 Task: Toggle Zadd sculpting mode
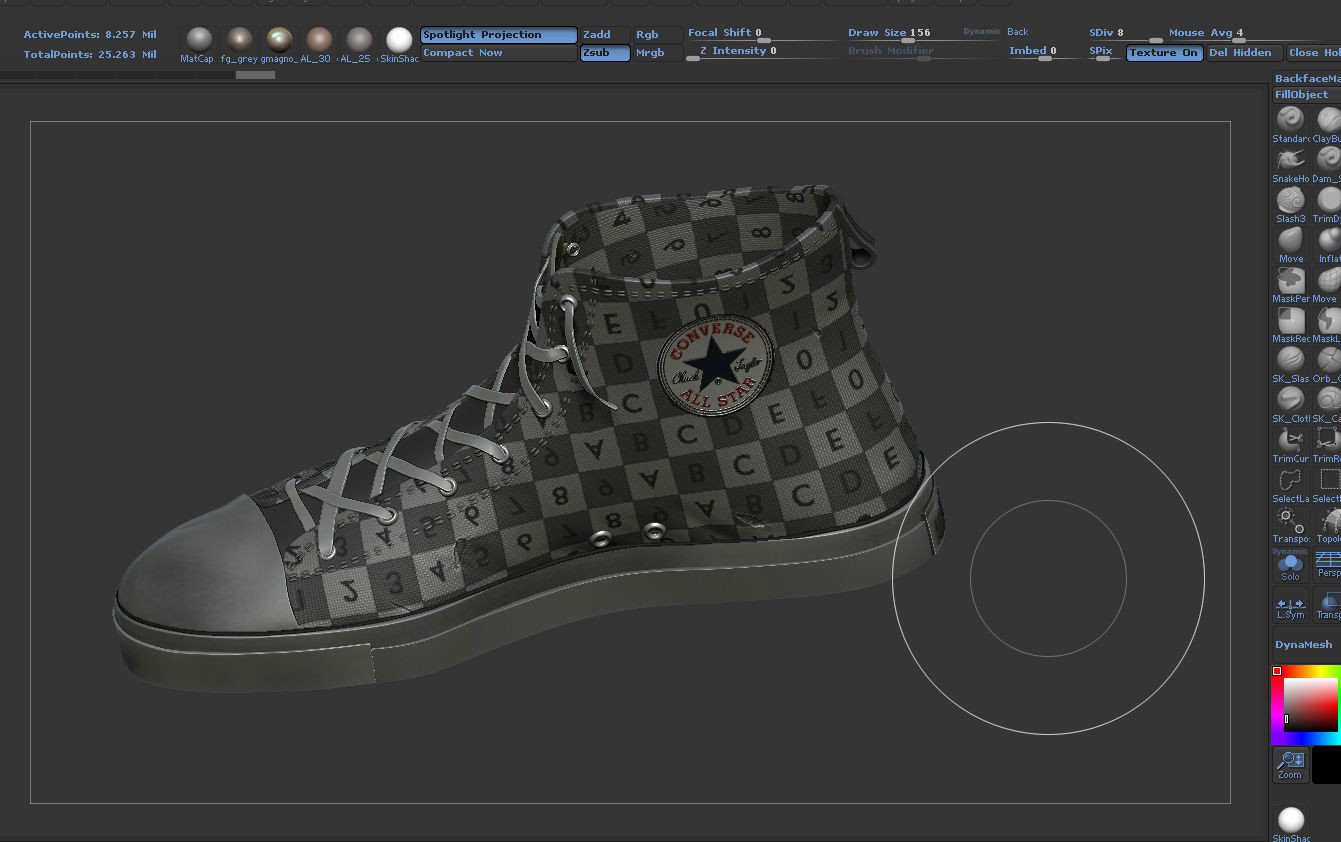(x=605, y=35)
